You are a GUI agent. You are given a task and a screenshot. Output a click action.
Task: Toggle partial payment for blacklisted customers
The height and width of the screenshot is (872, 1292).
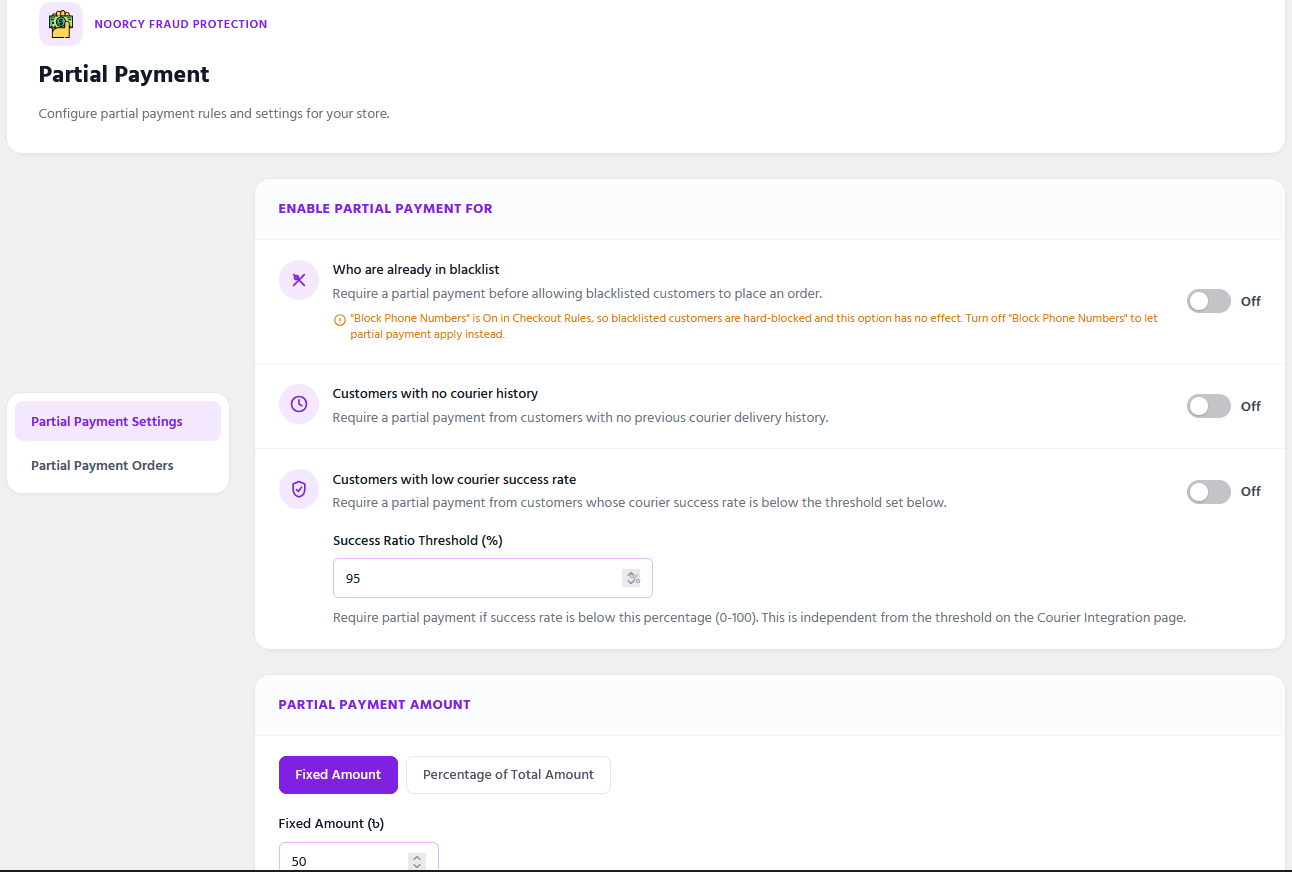pos(1209,301)
